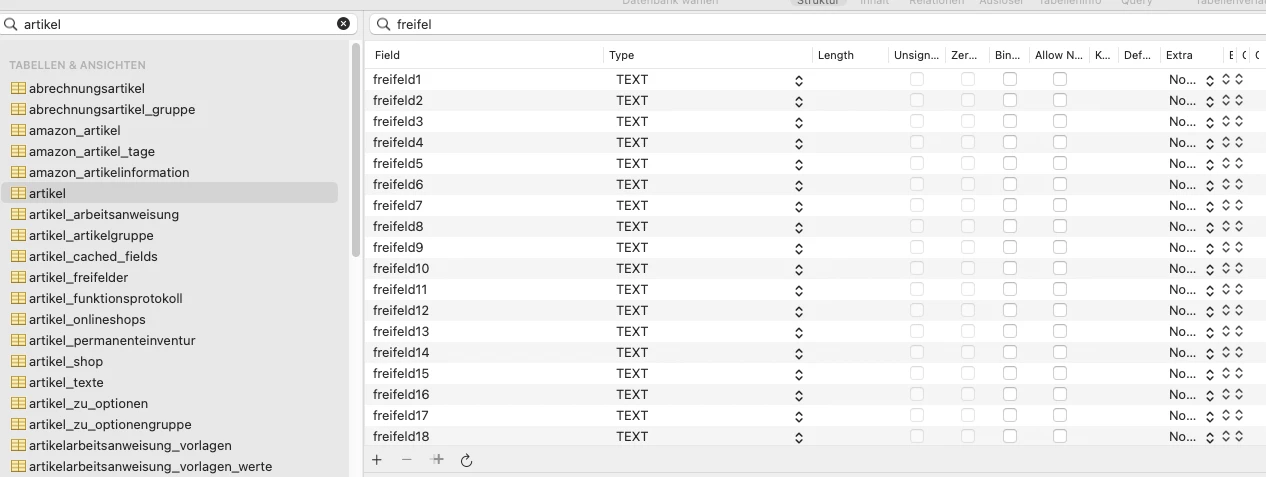The width and height of the screenshot is (1266, 477).
Task: Enable Allow Null for freifeld10
Action: 1060,268
